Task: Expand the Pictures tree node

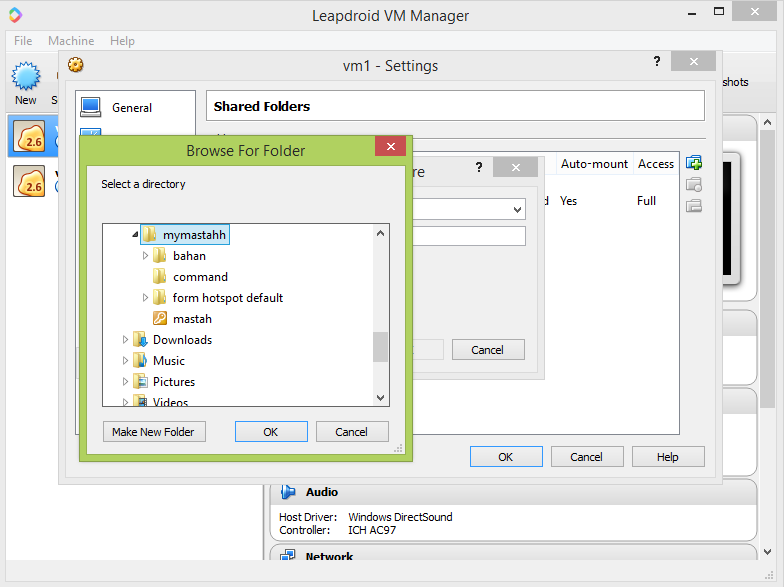Action: click(x=125, y=382)
